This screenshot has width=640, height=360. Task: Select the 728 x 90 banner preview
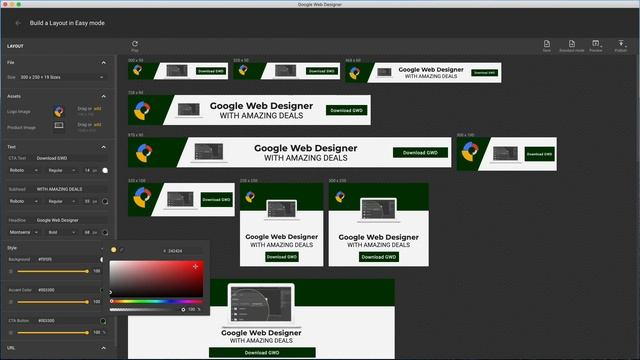tap(249, 110)
